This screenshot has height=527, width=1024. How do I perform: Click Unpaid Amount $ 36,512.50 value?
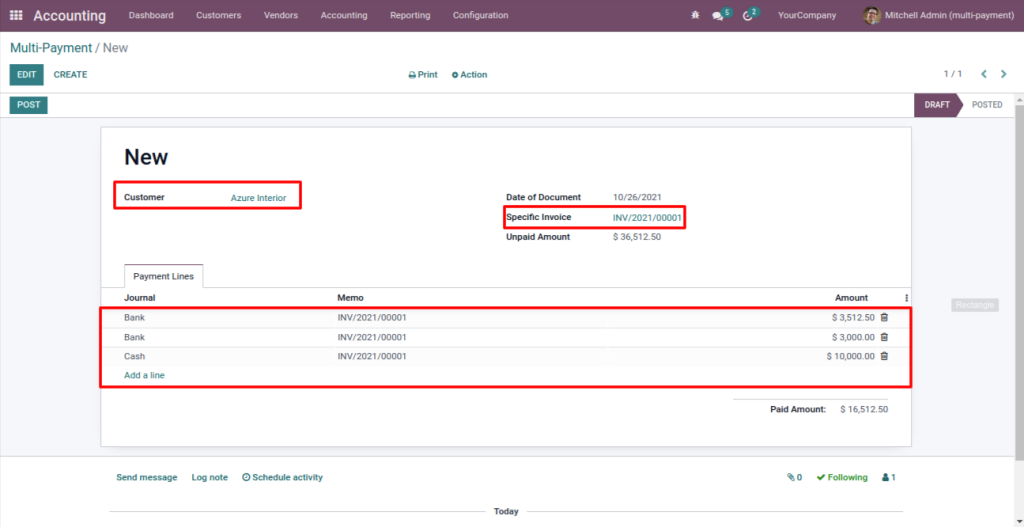click(637, 237)
